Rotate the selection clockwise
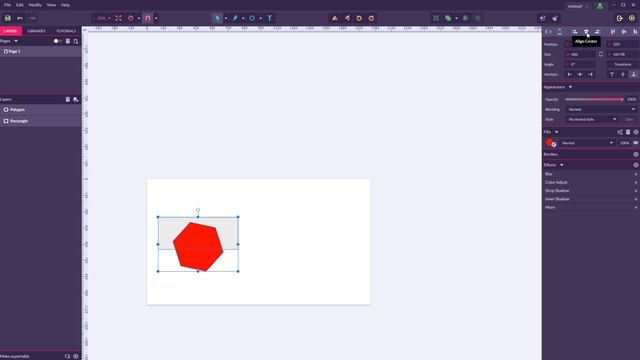Screen dimensions: 640x360 [371, 18]
